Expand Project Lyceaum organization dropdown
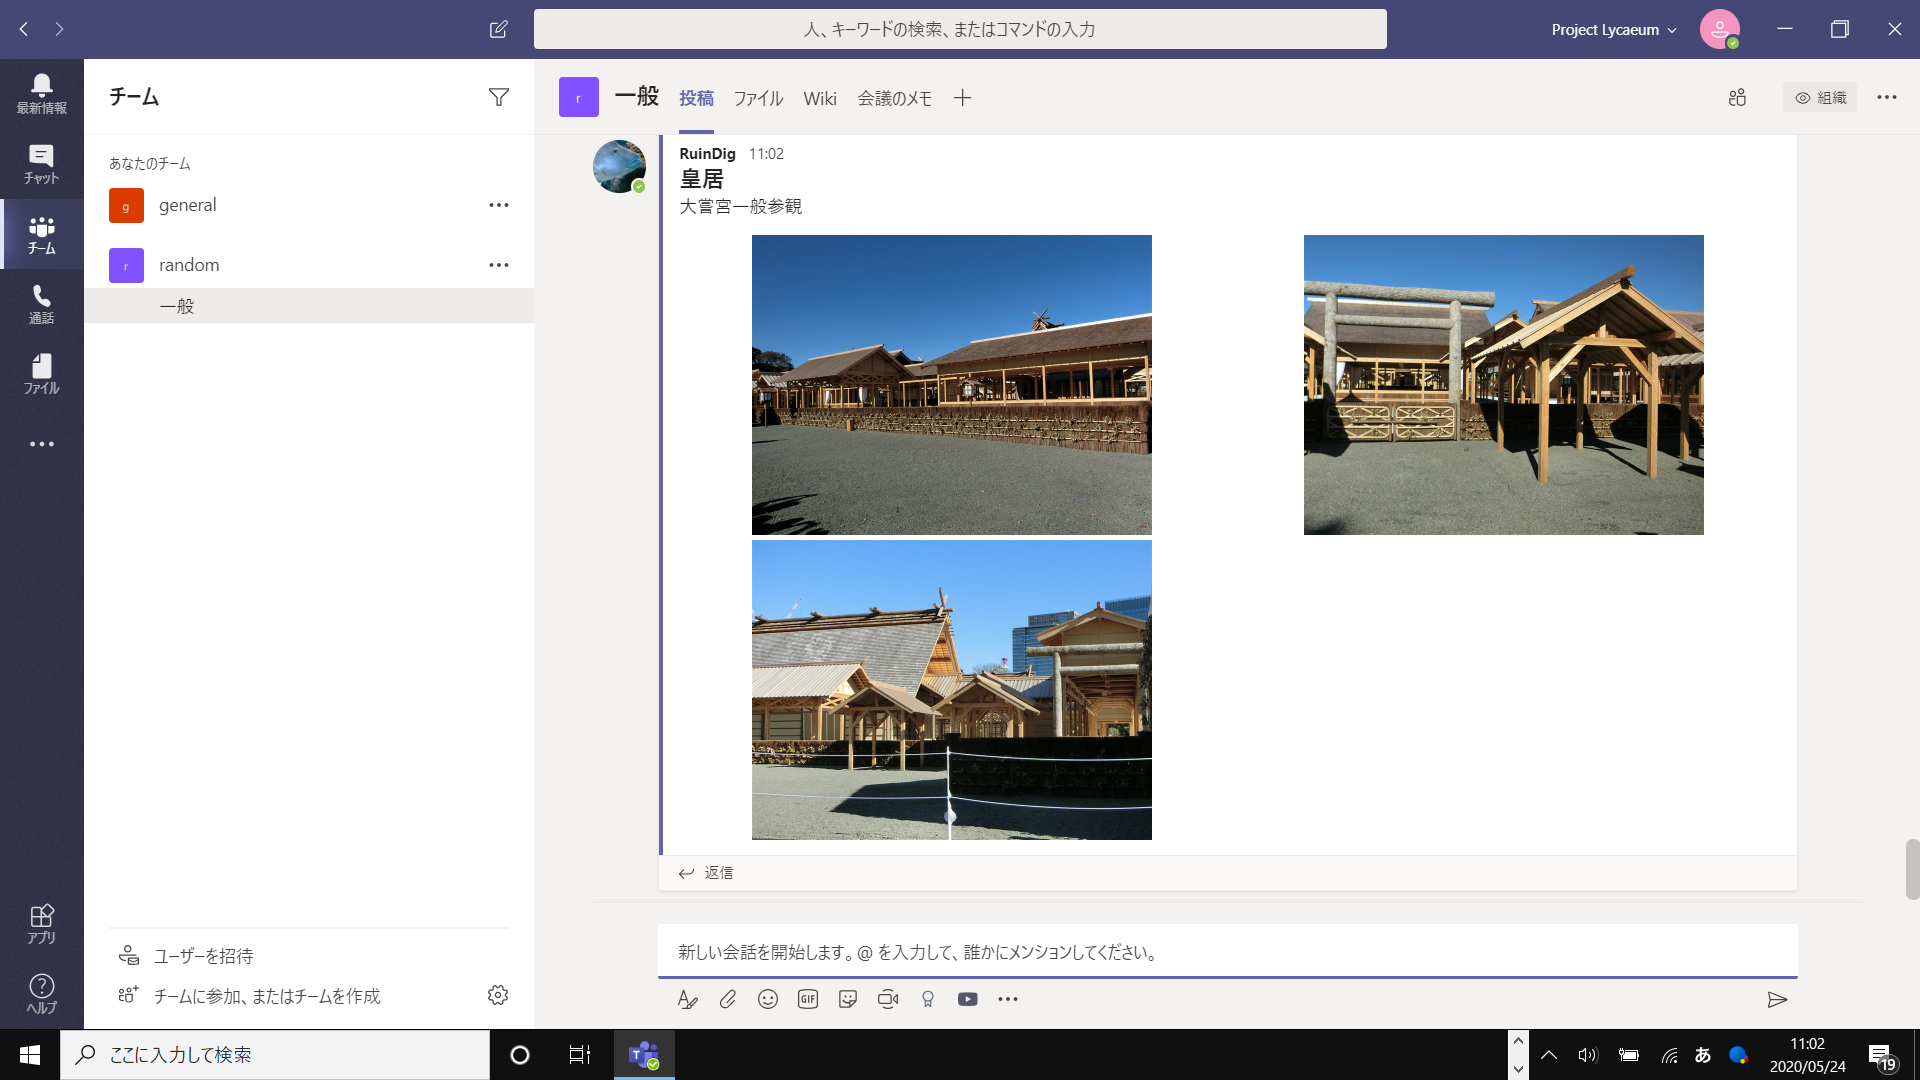The width and height of the screenshot is (1920, 1080). tap(1613, 30)
